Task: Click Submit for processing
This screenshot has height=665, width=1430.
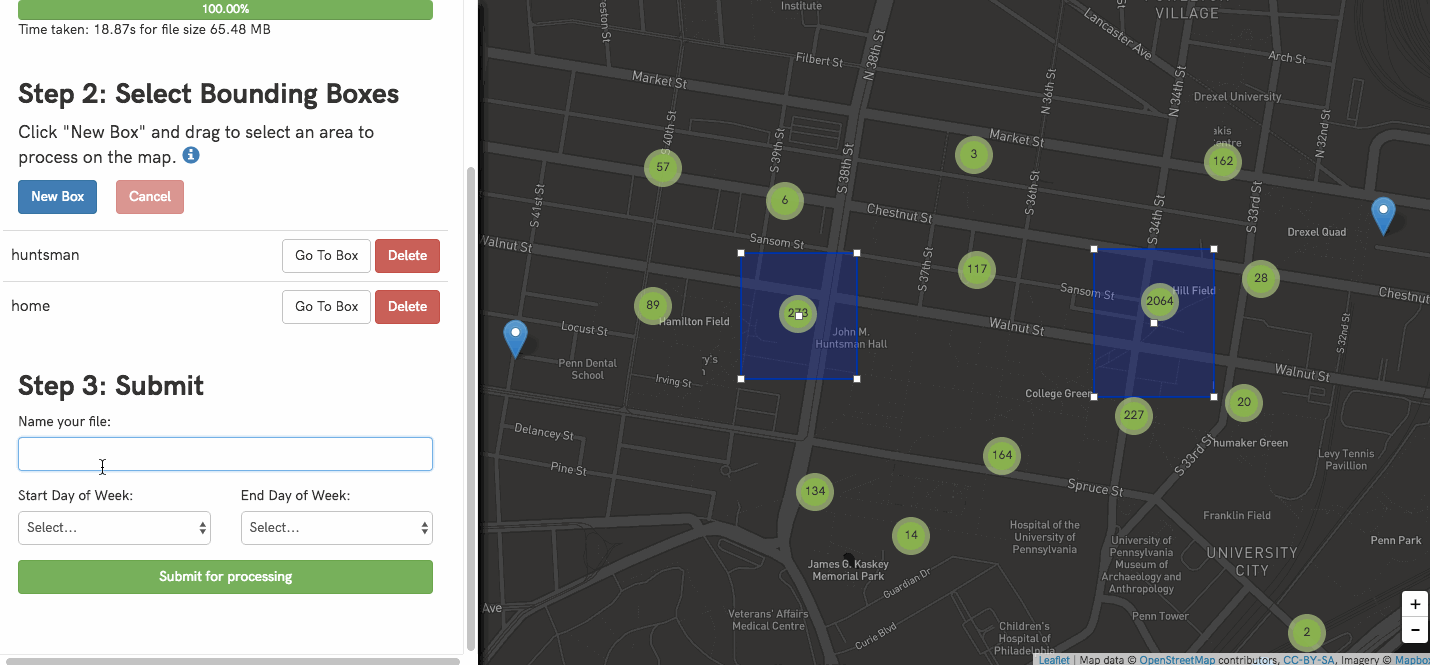Action: click(225, 577)
